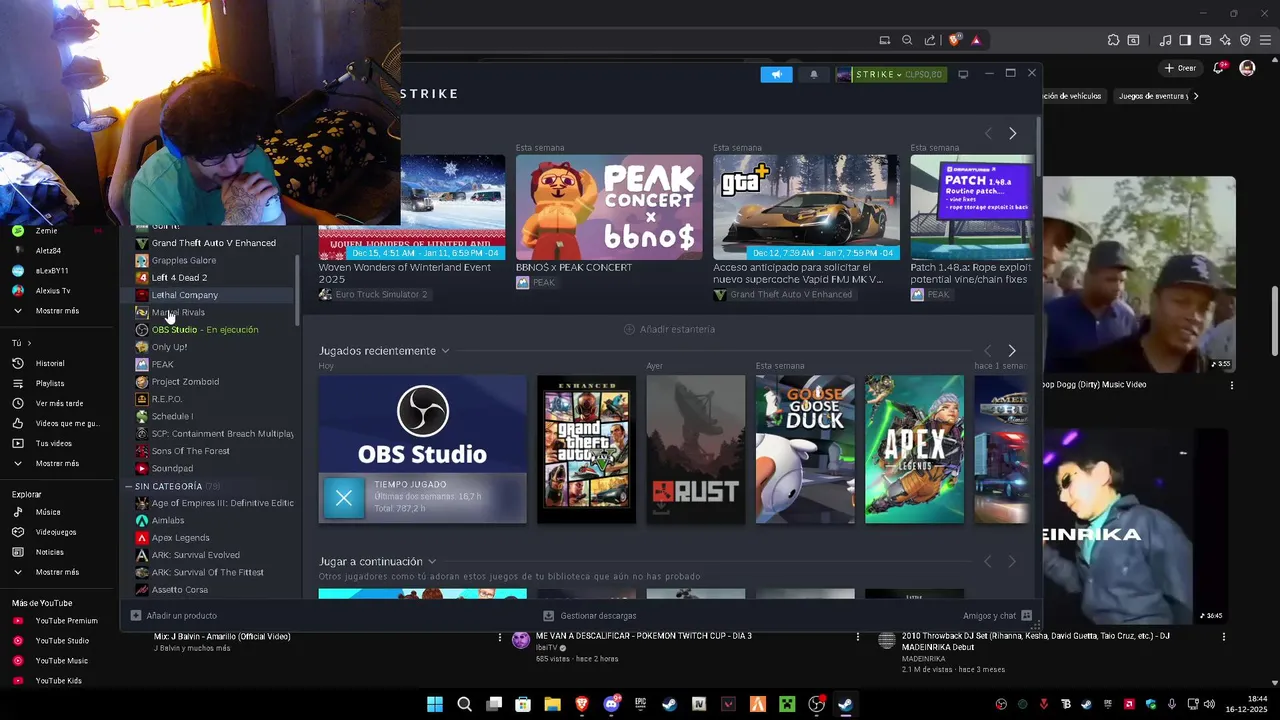Open 'Amigos y chat' in Steam
Viewport: 1280px width, 720px height.
pos(997,616)
